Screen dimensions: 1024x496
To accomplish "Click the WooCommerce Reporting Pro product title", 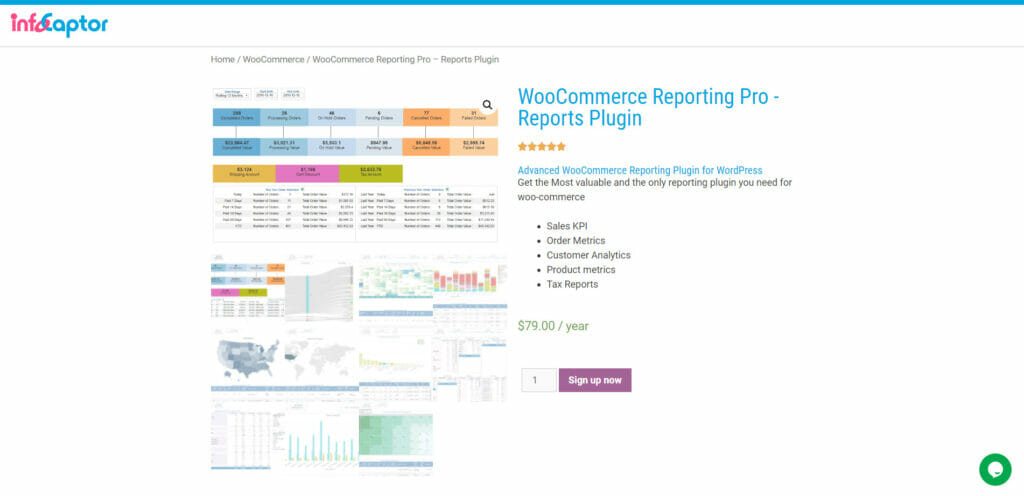I will pyautogui.click(x=648, y=108).
